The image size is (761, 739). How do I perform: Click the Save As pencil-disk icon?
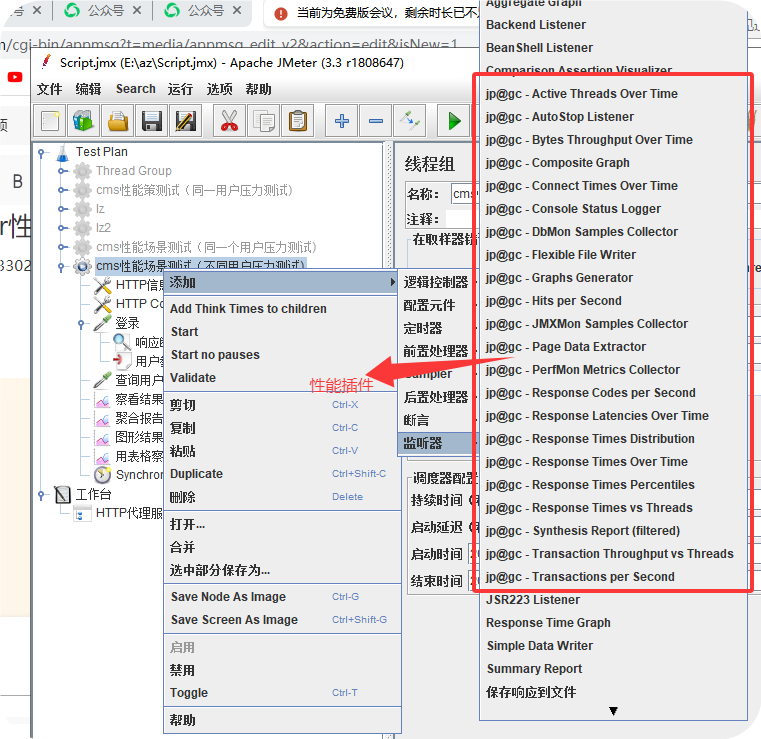coord(185,121)
